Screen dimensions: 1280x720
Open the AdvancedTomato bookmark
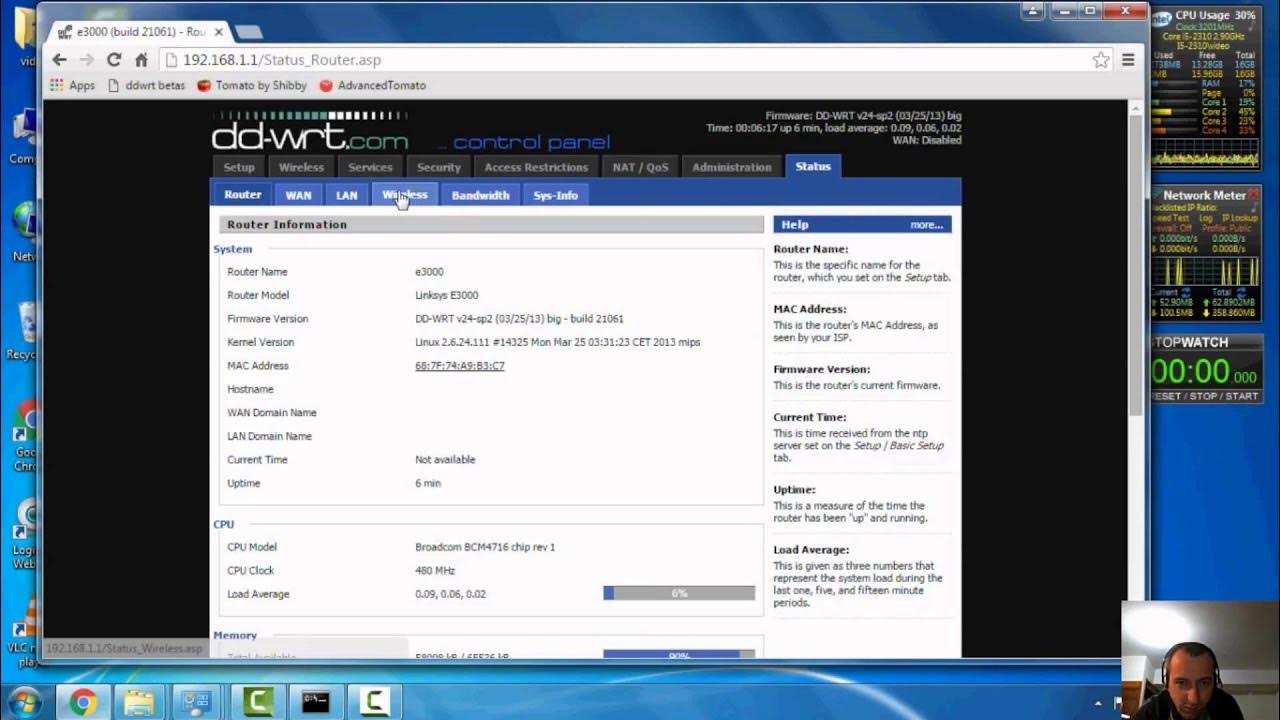coord(373,86)
